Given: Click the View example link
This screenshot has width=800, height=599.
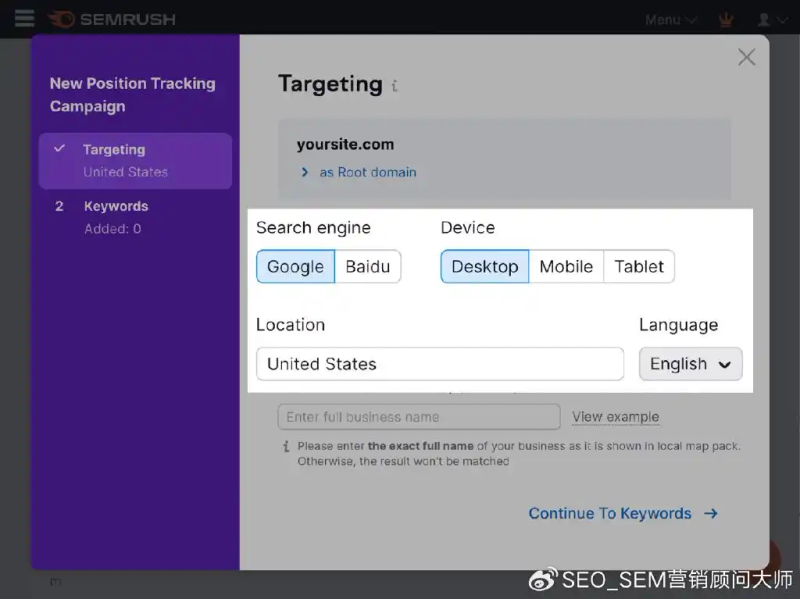Looking at the screenshot, I should [x=615, y=417].
